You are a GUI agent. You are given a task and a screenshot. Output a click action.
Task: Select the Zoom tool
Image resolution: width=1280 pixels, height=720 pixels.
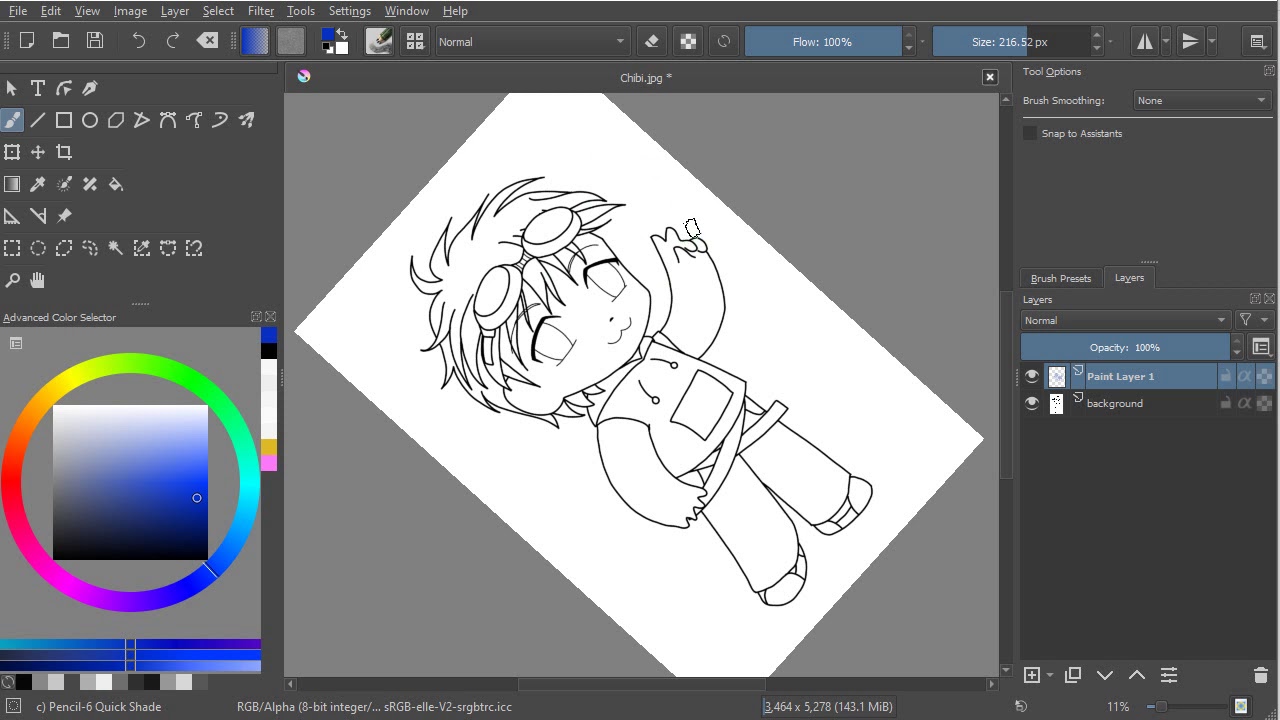[x=12, y=280]
